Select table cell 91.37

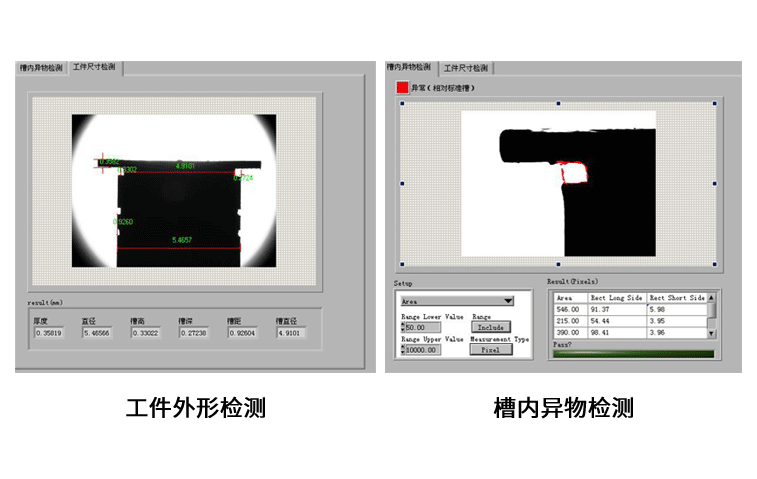[x=617, y=310]
